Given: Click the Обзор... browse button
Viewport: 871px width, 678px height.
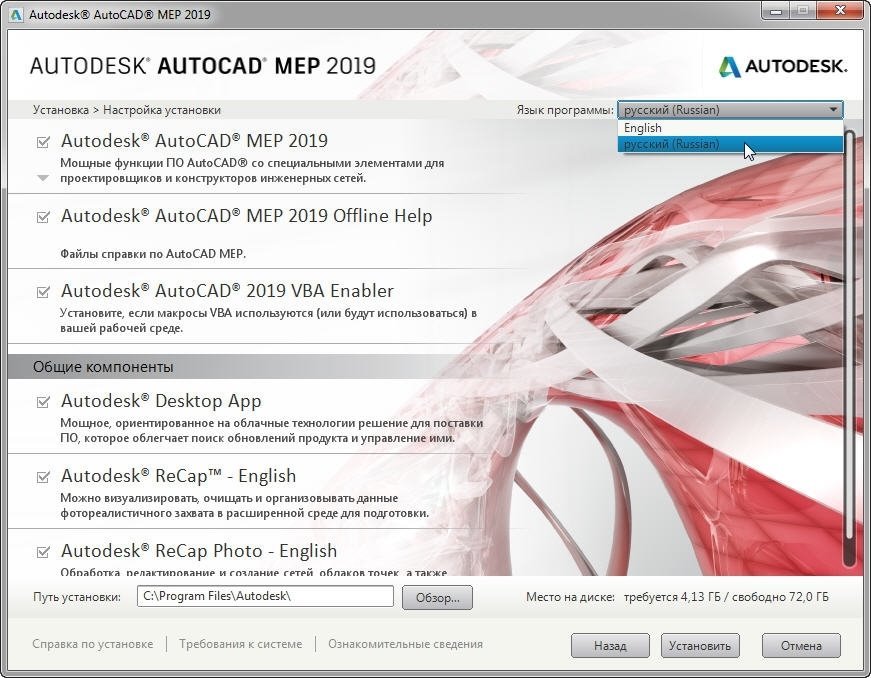Looking at the screenshot, I should (437, 597).
